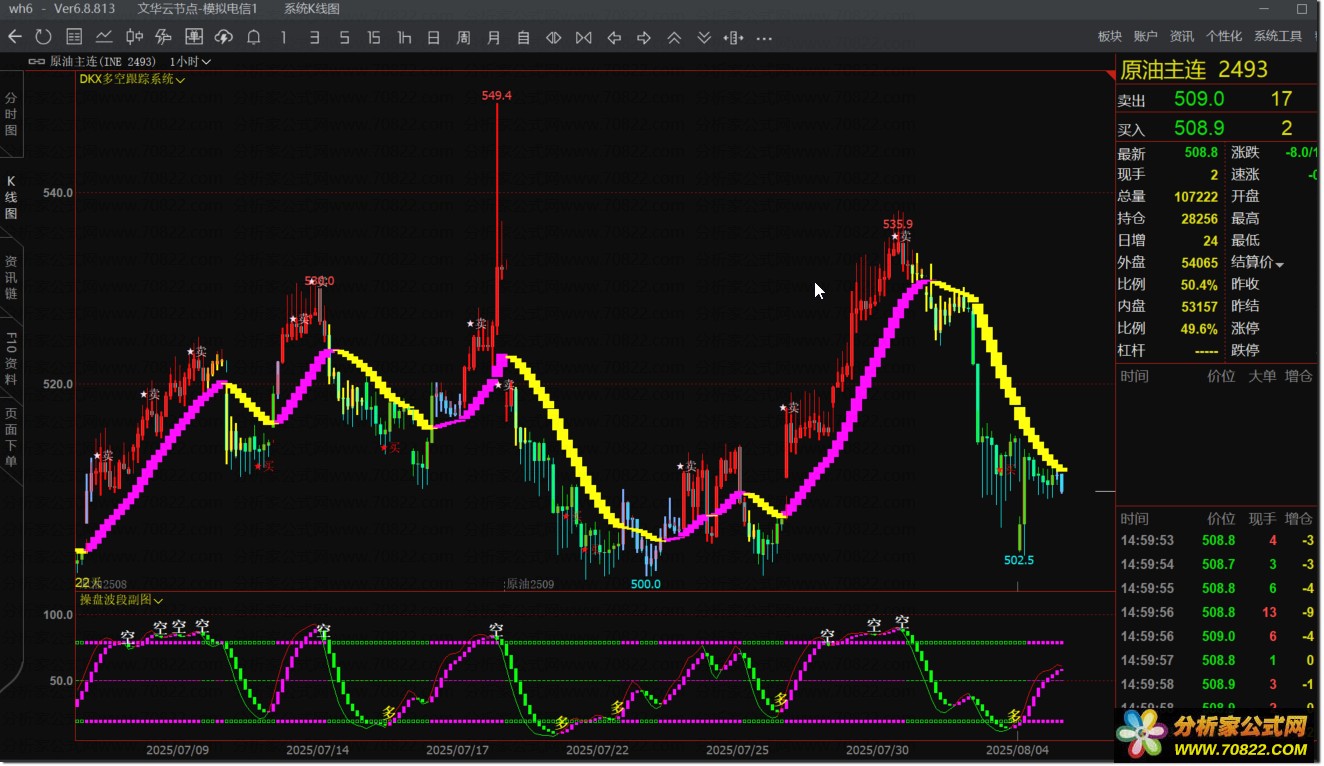The image size is (1324, 766).
Task: Click the 原油2509 contract label
Action: [530, 584]
